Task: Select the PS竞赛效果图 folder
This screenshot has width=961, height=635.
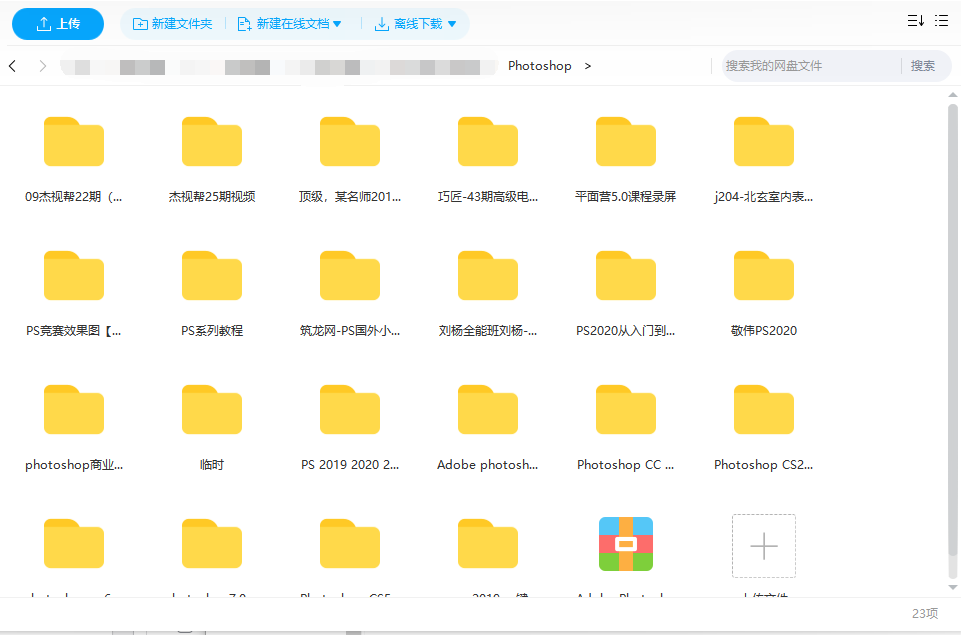Action: click(x=74, y=294)
